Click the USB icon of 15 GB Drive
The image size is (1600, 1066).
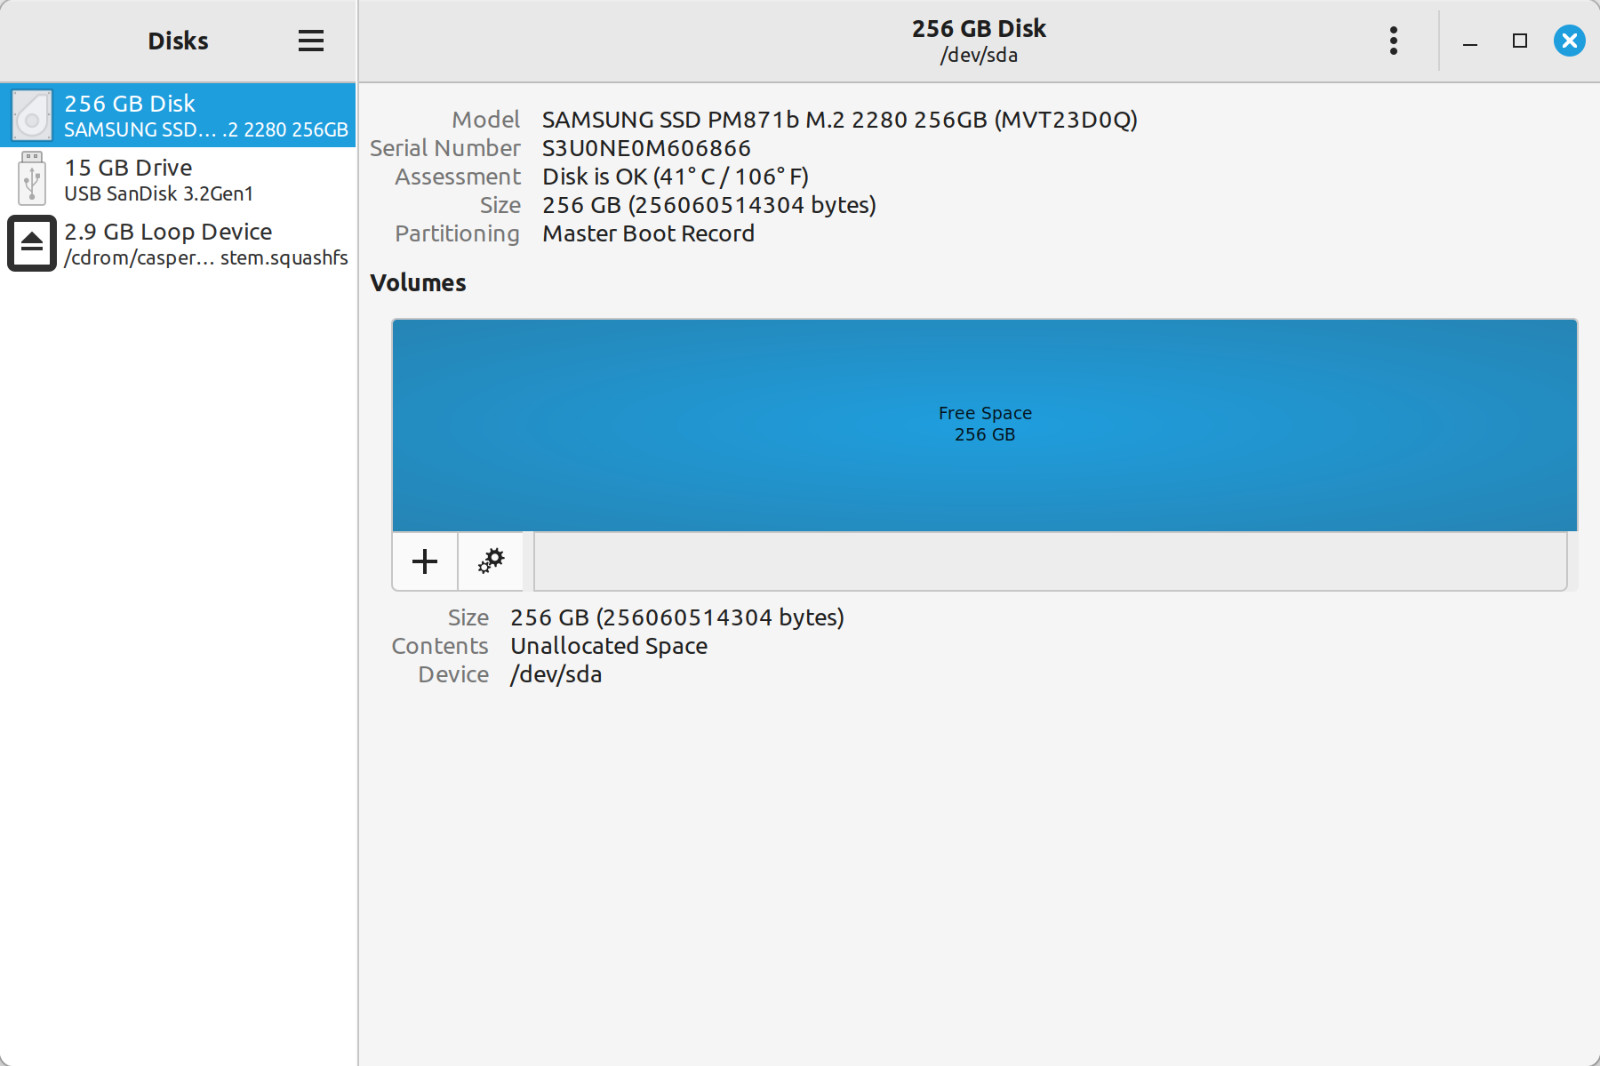coord(32,179)
